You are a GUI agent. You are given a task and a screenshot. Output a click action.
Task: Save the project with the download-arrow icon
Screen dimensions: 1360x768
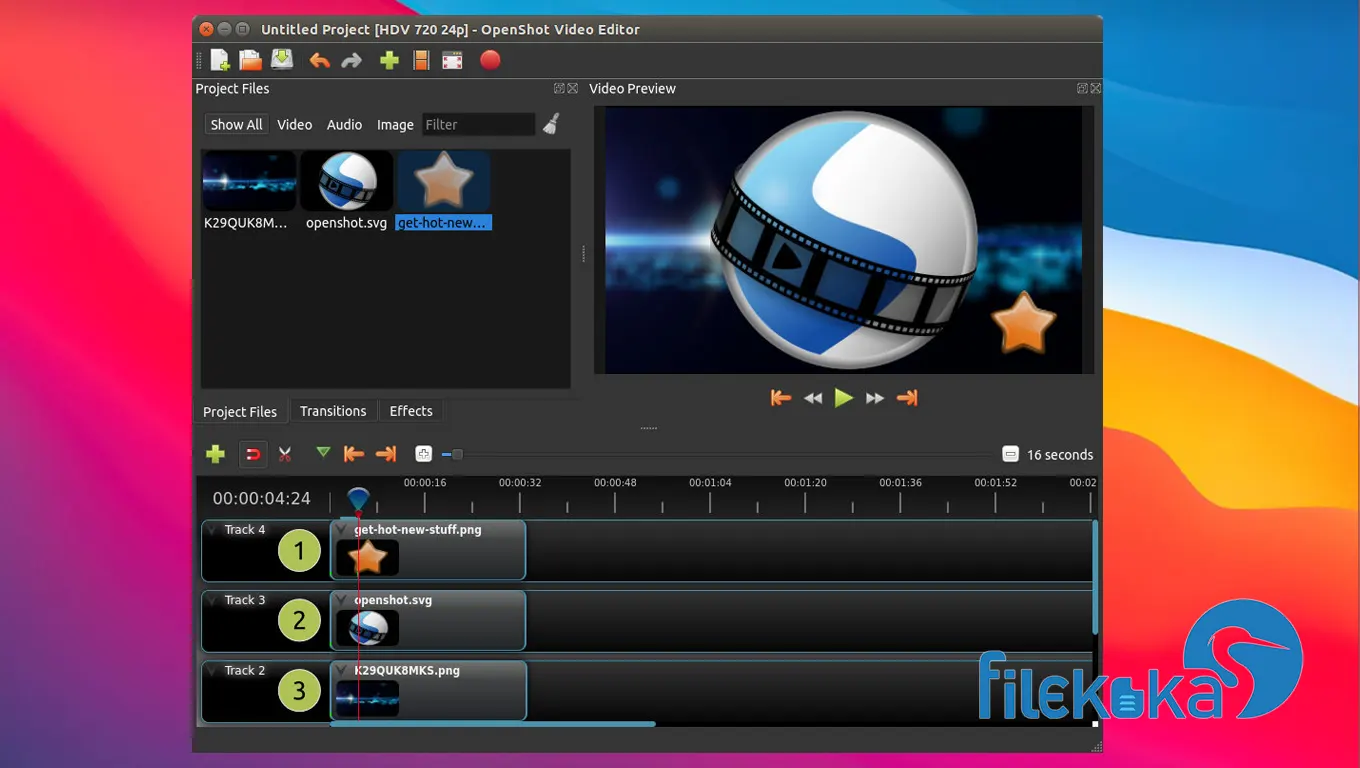click(x=282, y=60)
